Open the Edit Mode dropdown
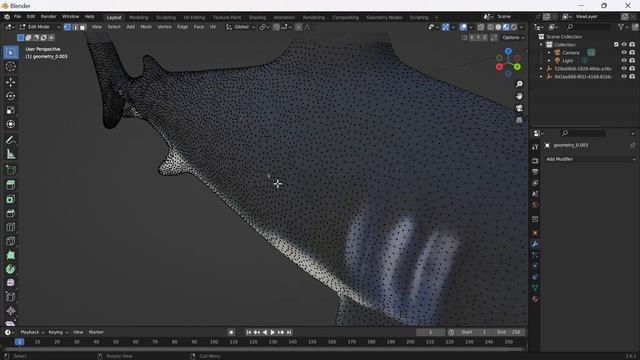 pyautogui.click(x=39, y=27)
